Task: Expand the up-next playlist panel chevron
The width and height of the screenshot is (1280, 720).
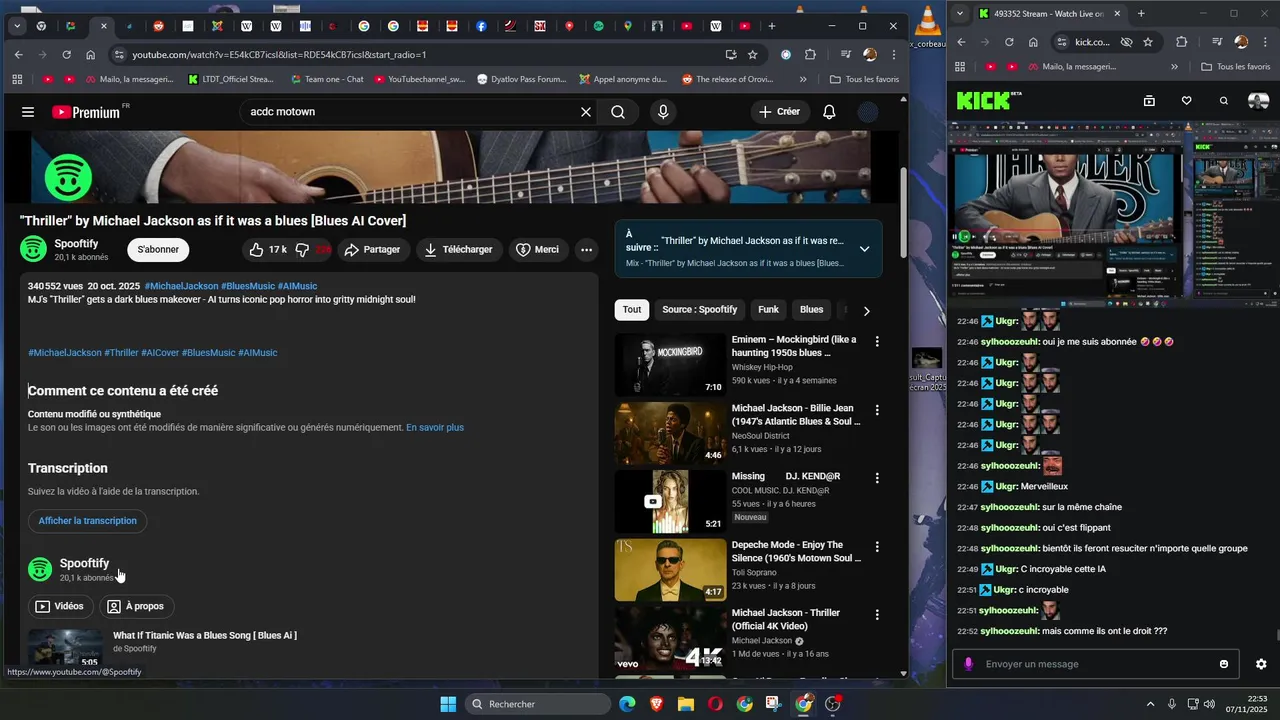Action: 864,249
